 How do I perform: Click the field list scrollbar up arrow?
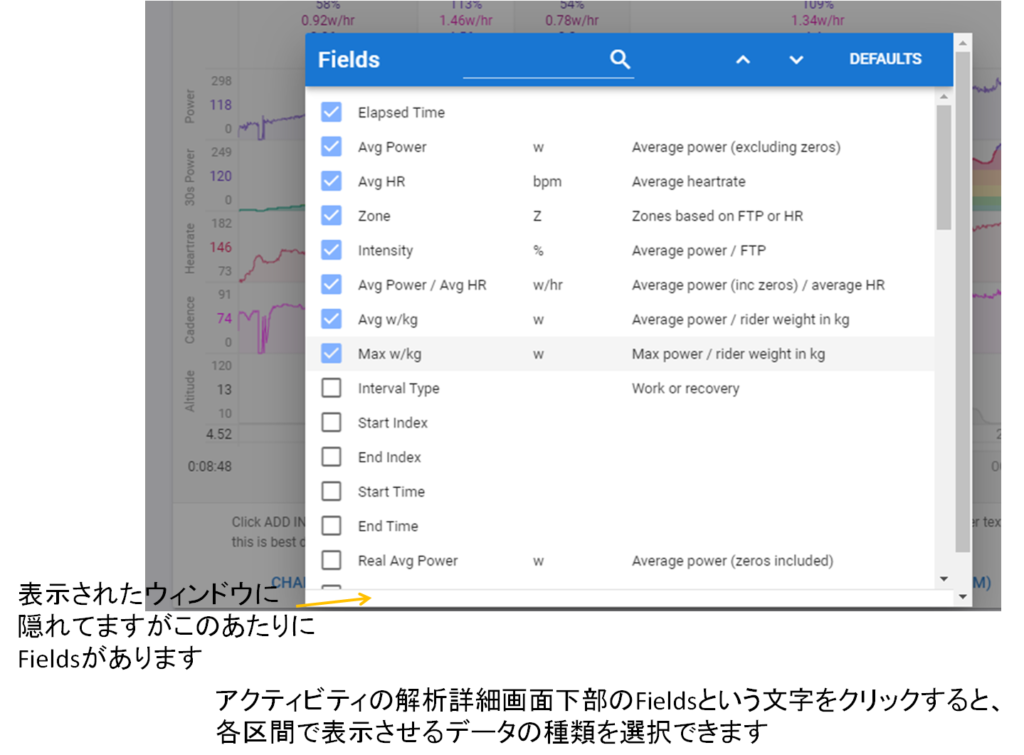pos(944,97)
